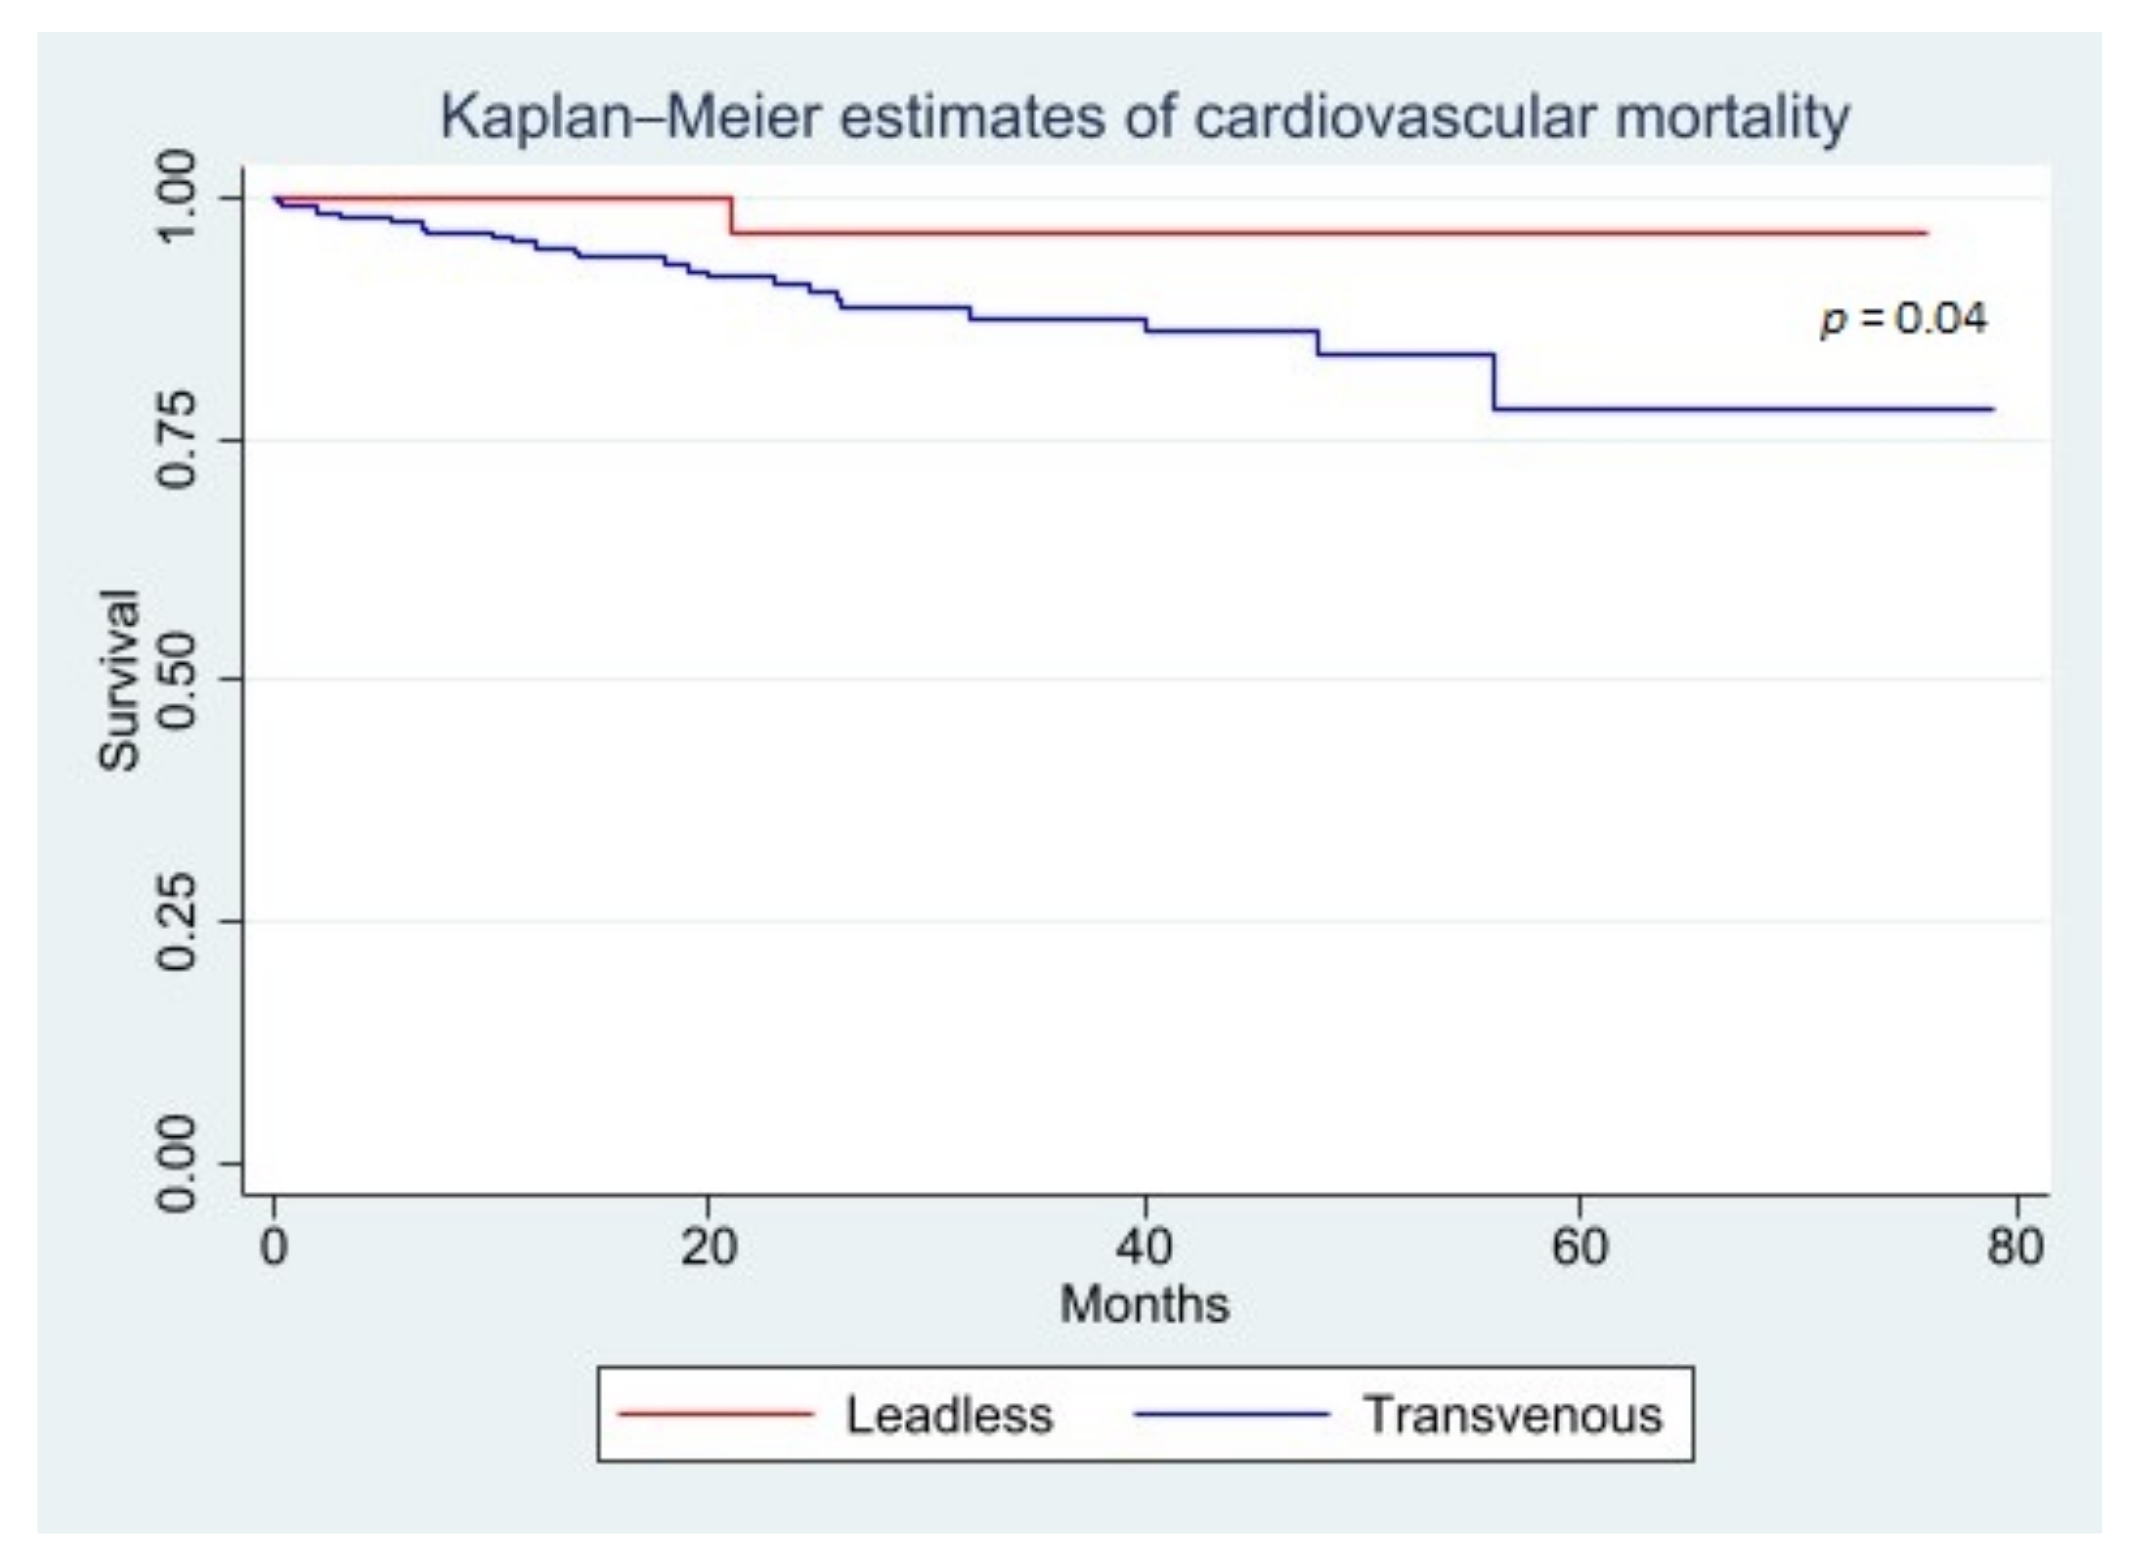This screenshot has width=2148, height=1568.
Task: Click the red Leadless line sample in legend
Action: click(715, 1414)
